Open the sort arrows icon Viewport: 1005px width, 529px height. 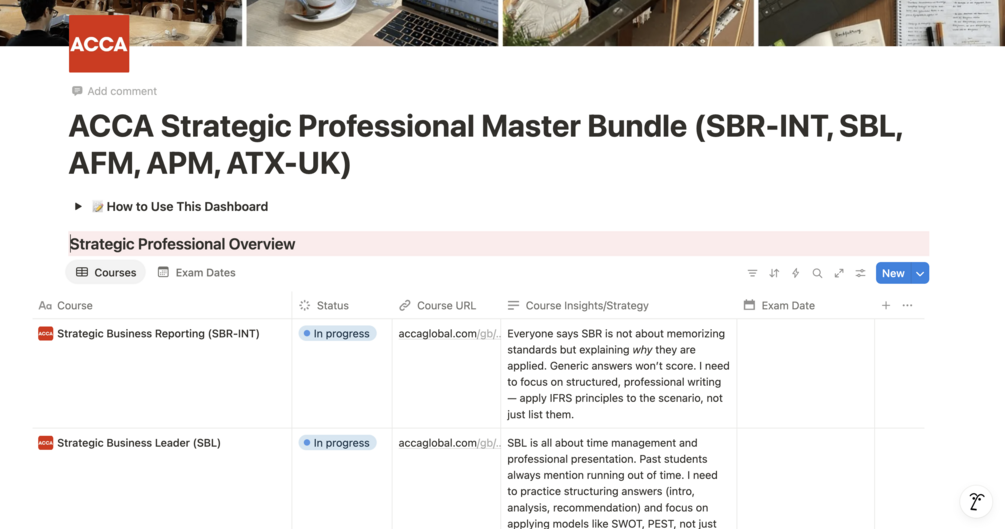tap(774, 273)
